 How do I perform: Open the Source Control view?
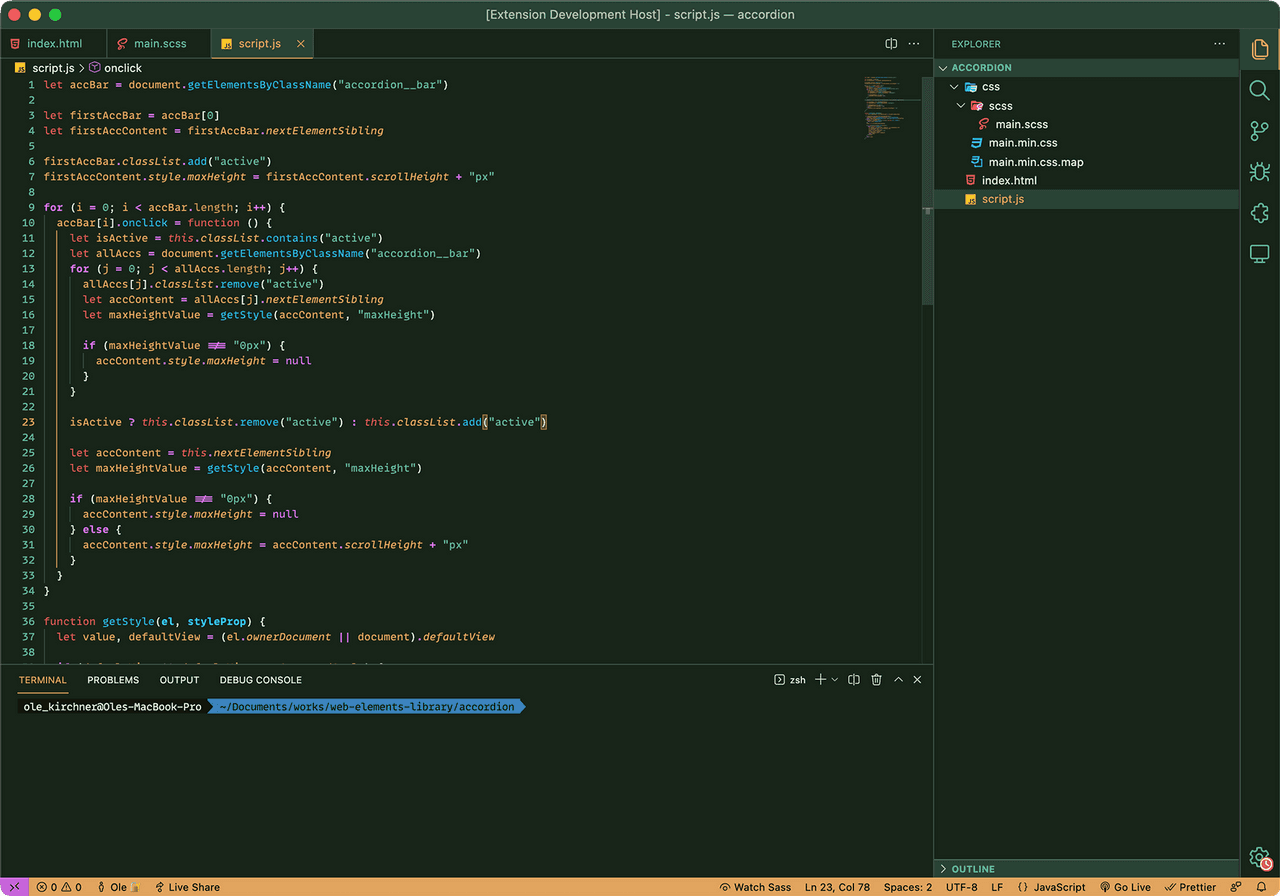(x=1259, y=130)
